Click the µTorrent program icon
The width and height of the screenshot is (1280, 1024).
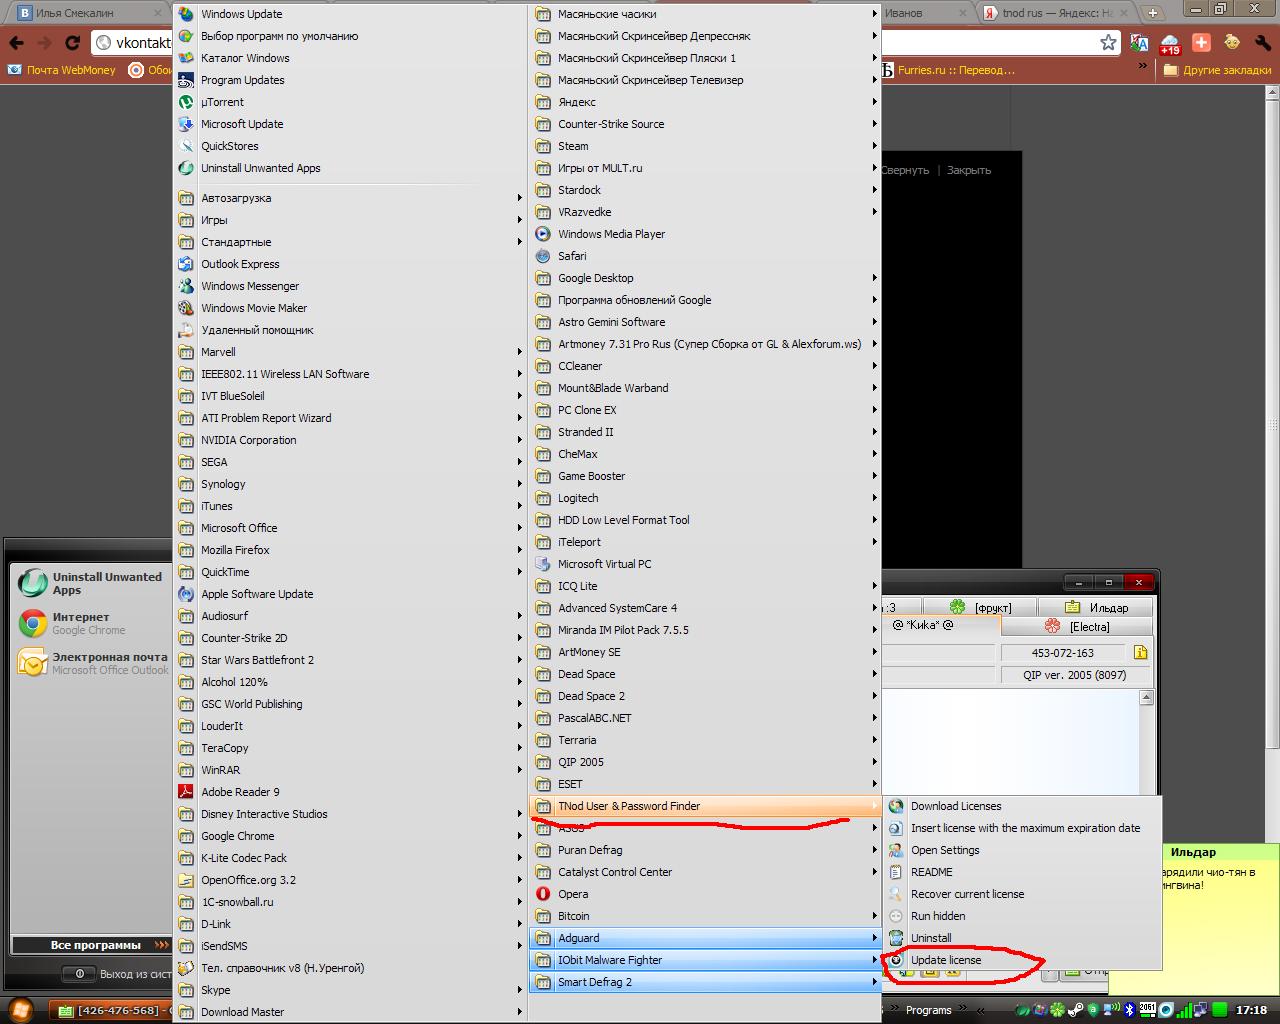[186, 102]
